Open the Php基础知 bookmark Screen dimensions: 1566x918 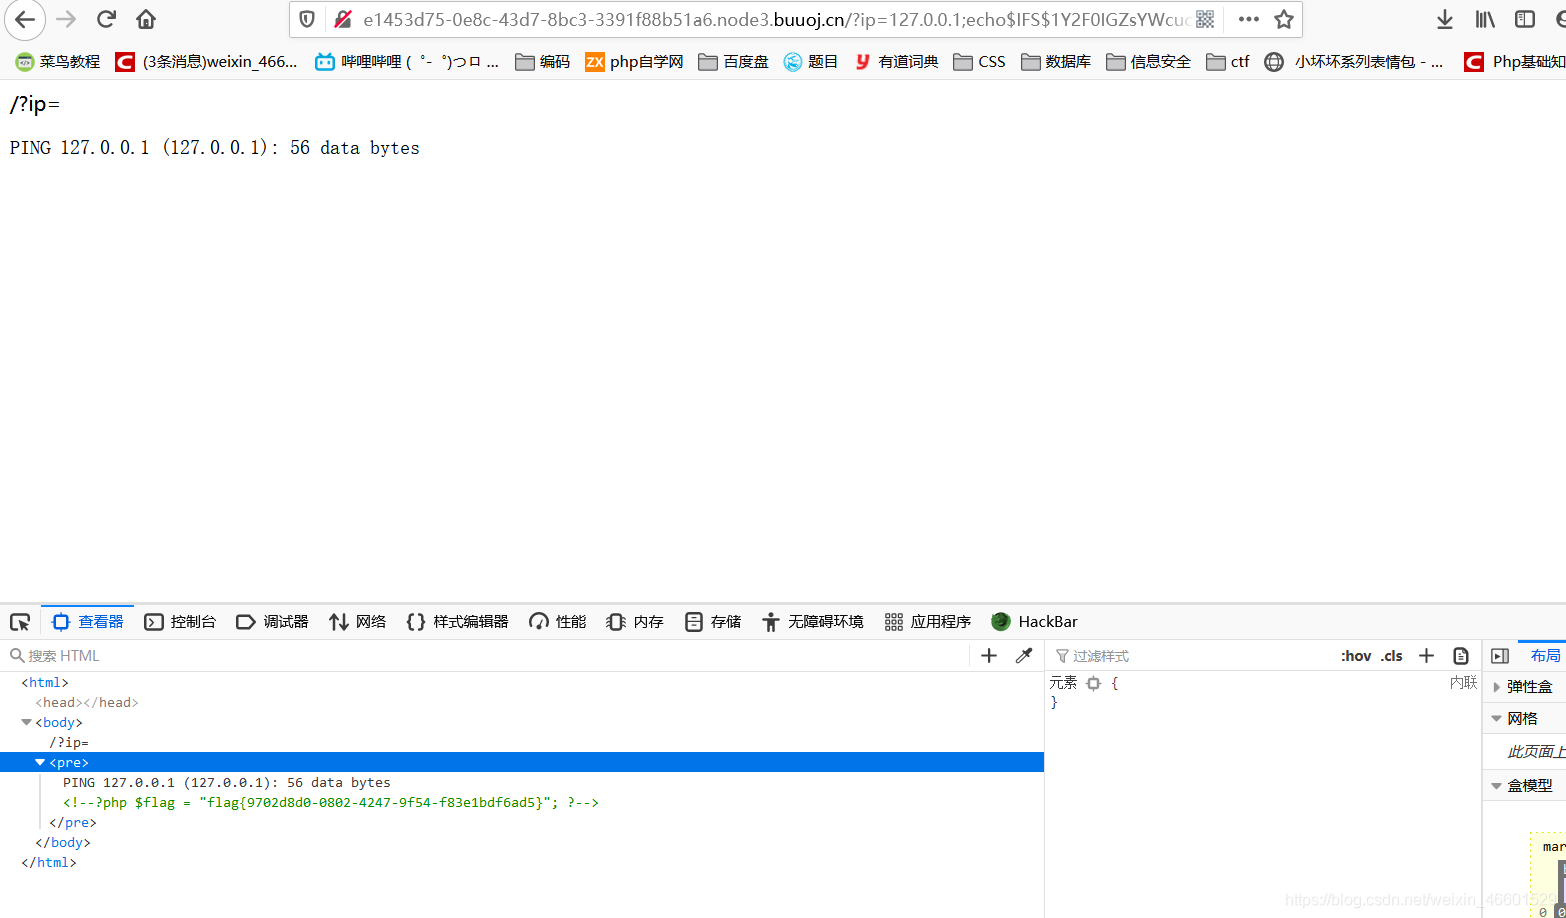[1514, 62]
